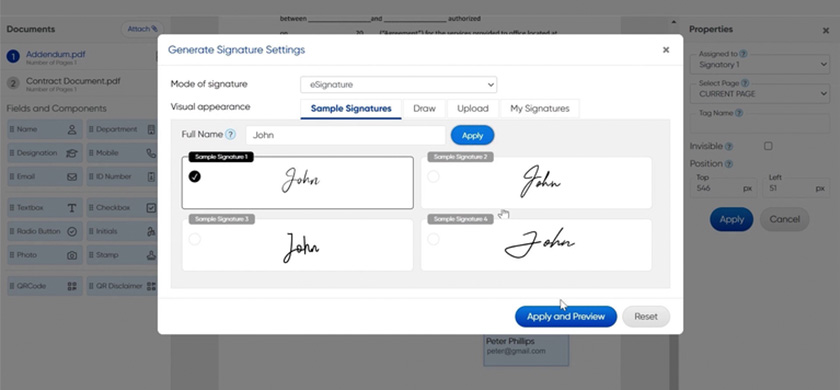The height and width of the screenshot is (390, 840).
Task: Click the Tag Name input field
Action: pyautogui.click(x=760, y=124)
